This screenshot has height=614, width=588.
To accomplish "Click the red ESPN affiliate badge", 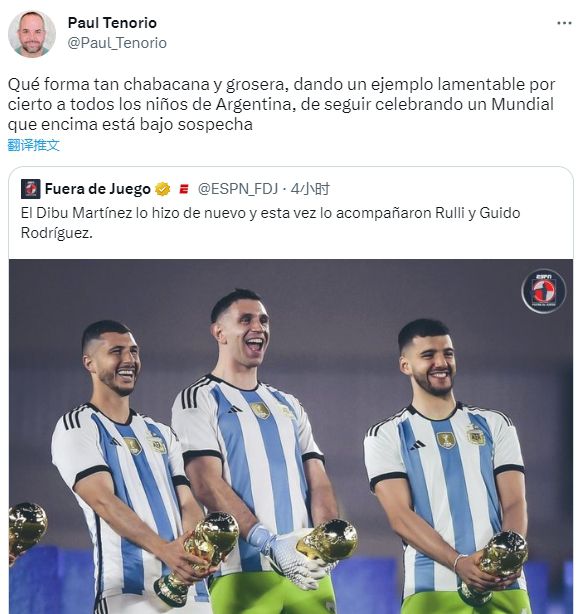I will coord(184,190).
